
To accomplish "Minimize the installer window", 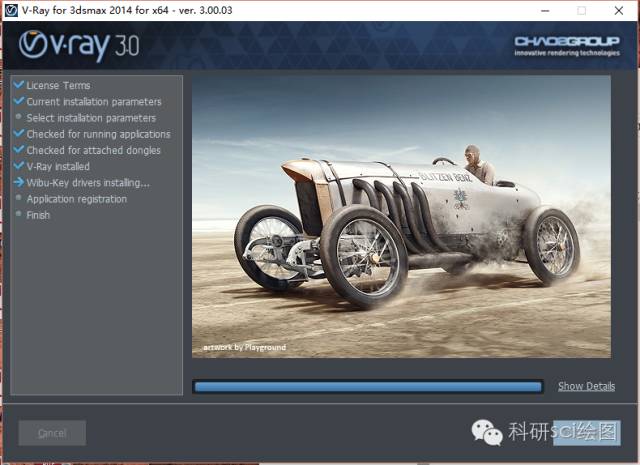I will [544, 11].
